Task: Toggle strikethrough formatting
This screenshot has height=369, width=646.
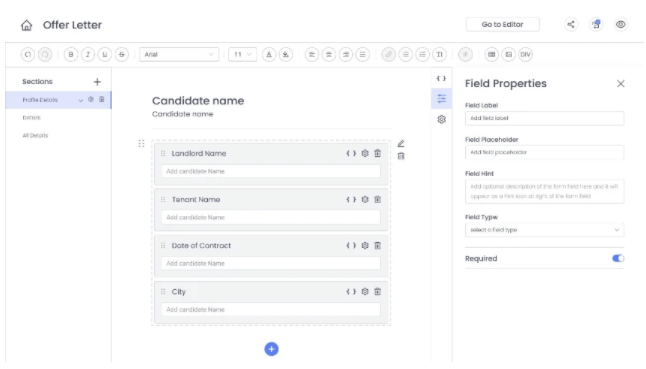Action: pyautogui.click(x=122, y=54)
